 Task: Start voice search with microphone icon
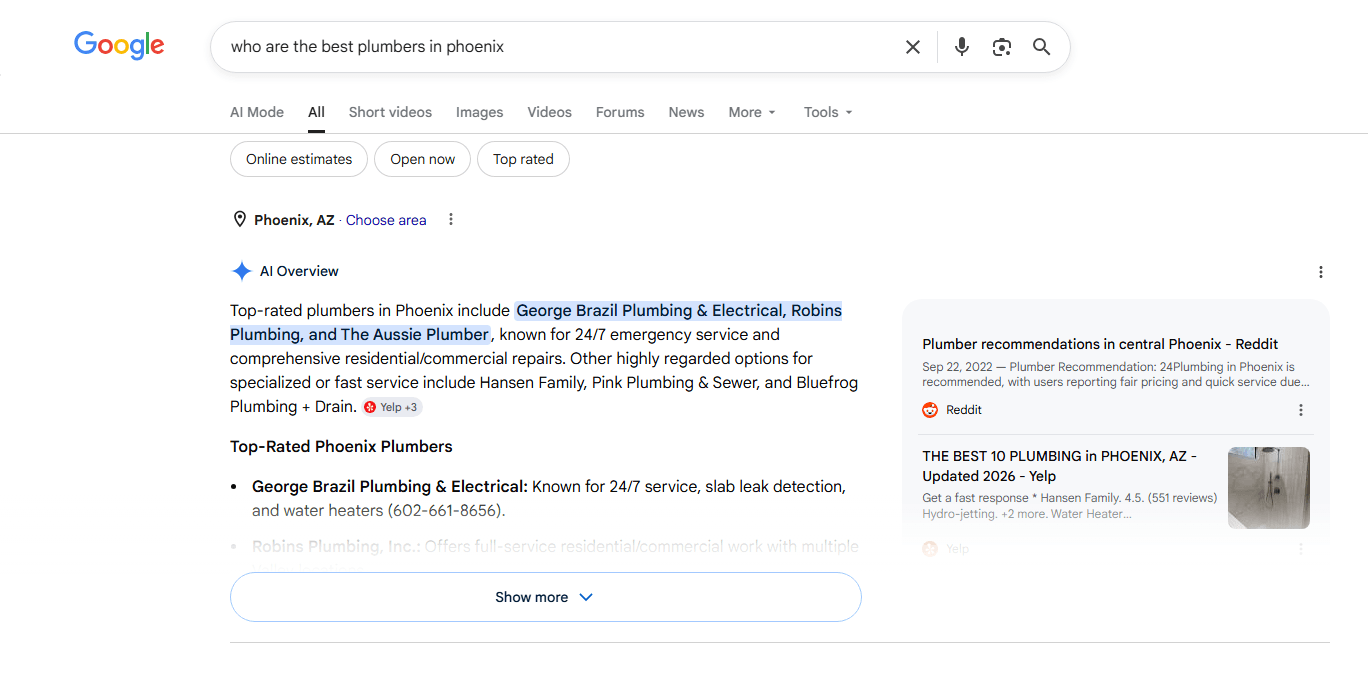(x=961, y=47)
